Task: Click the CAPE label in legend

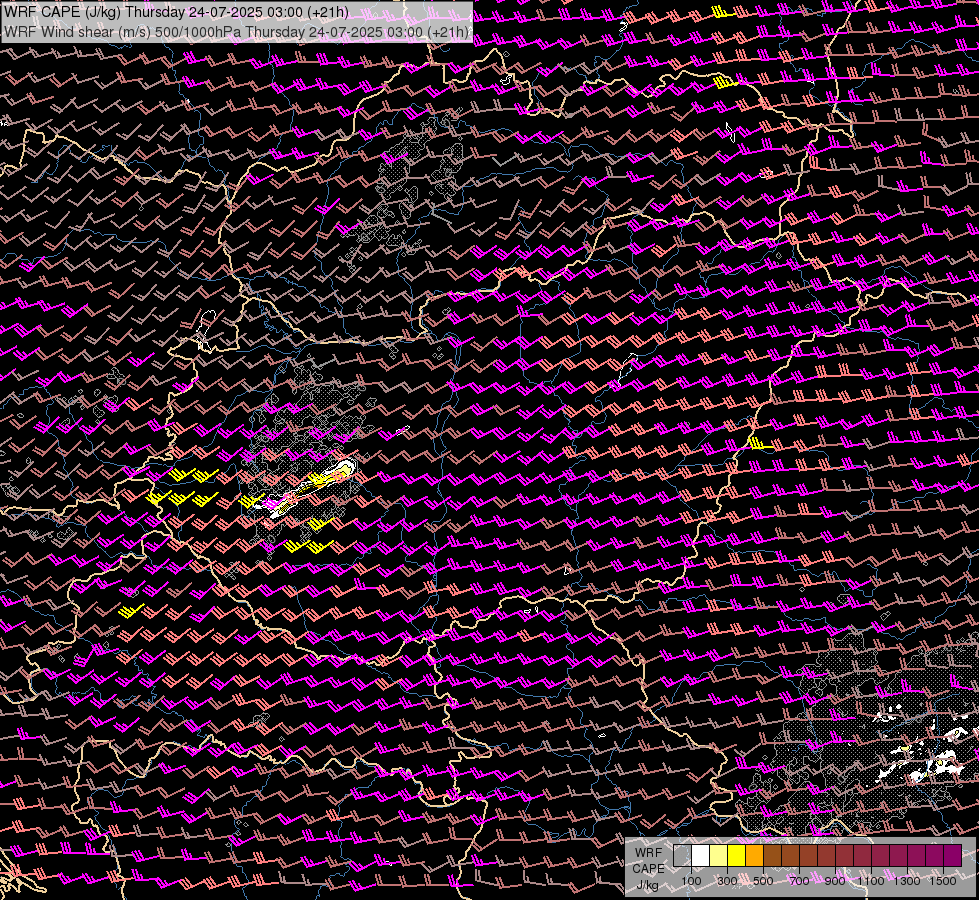Action: (649, 869)
